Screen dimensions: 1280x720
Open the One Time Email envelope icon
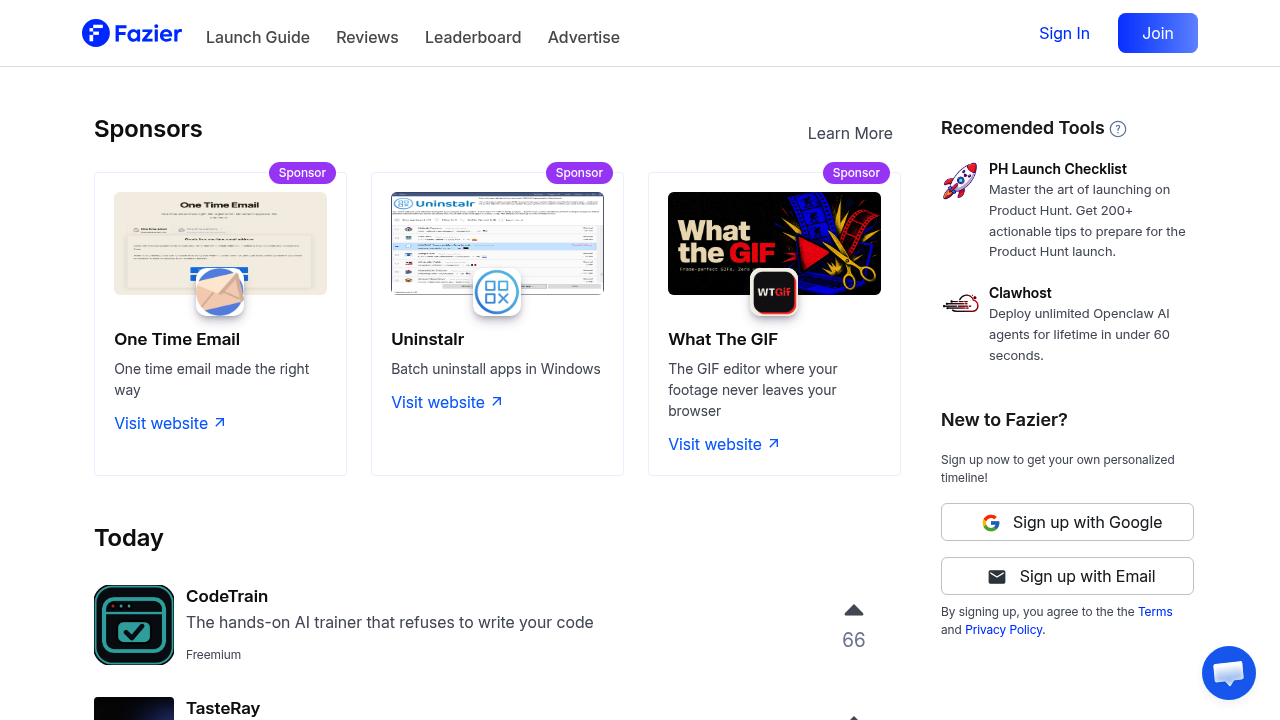point(220,292)
